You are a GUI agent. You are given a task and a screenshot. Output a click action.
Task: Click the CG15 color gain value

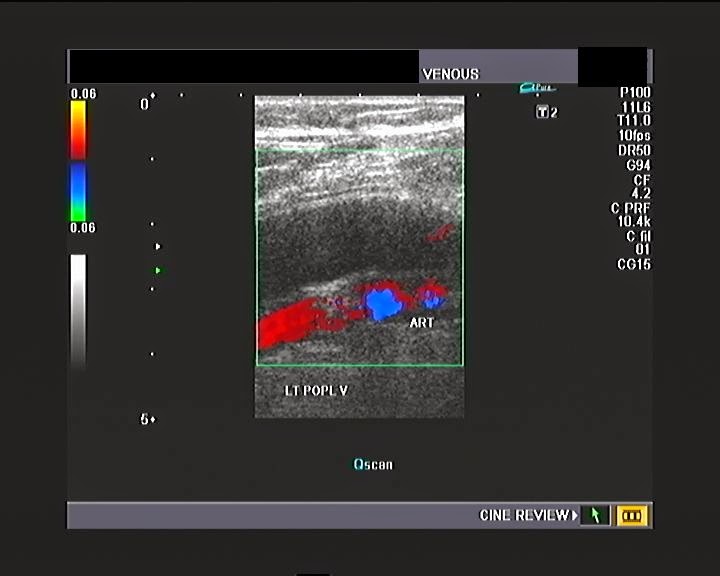pos(634,264)
